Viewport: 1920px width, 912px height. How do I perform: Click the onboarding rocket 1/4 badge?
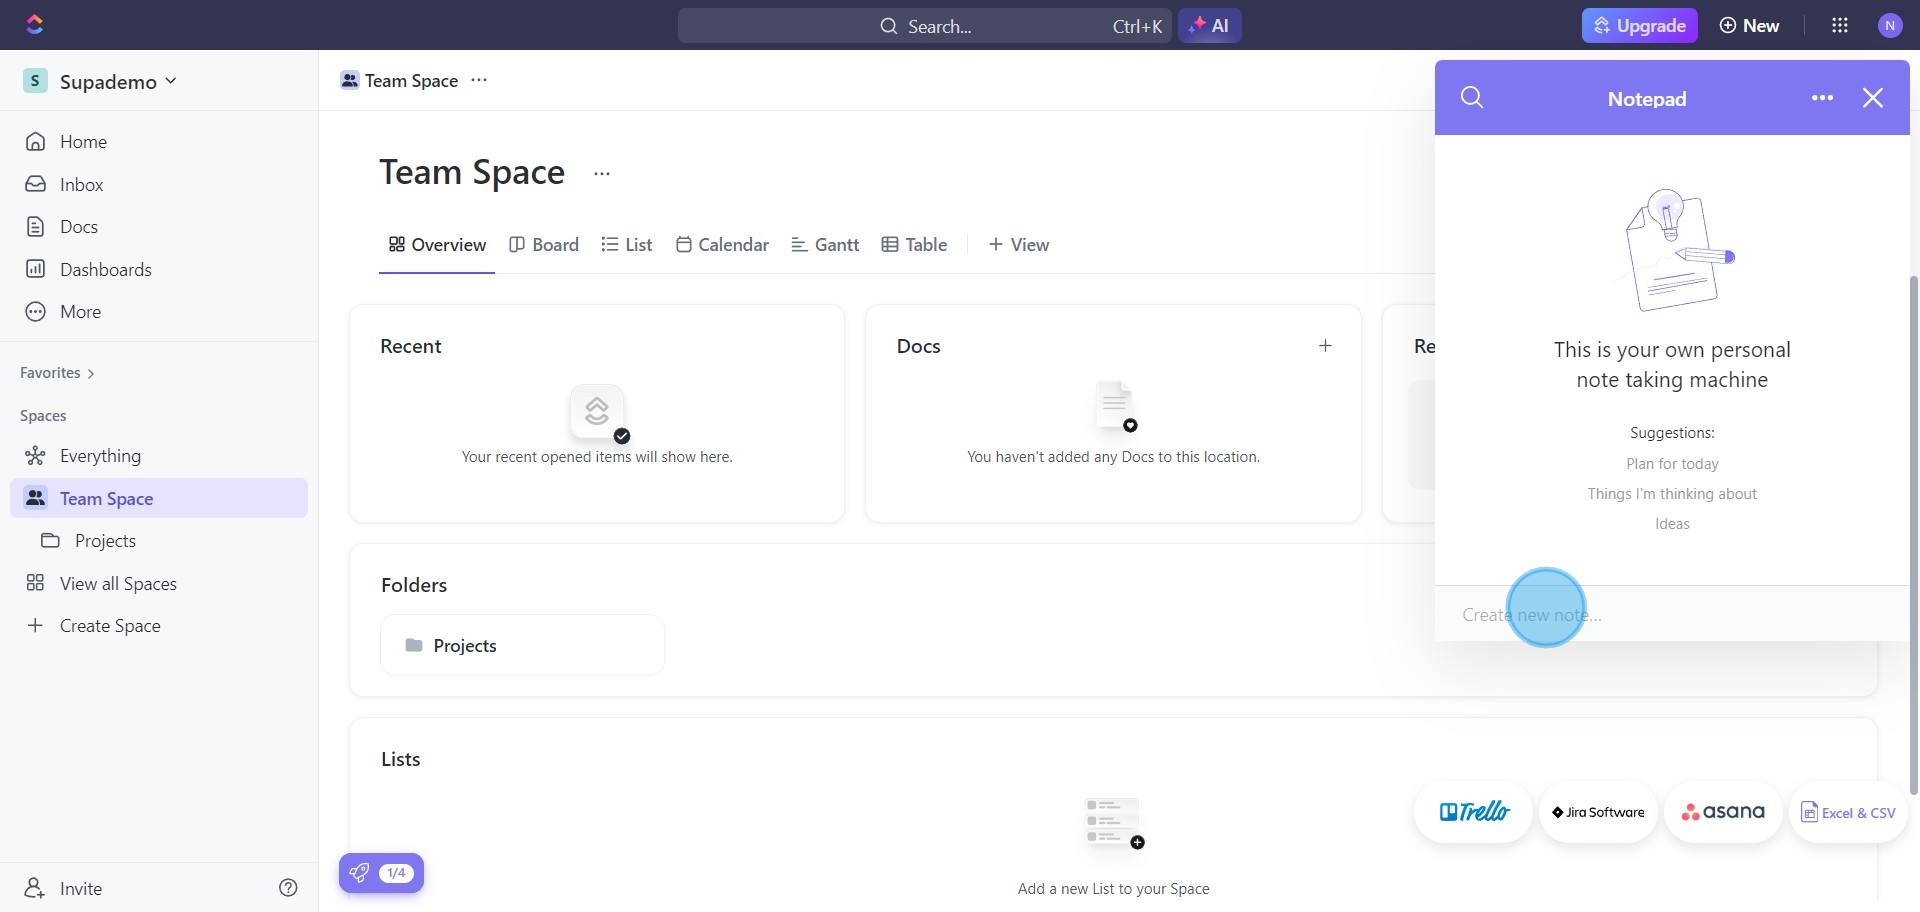[x=382, y=873]
